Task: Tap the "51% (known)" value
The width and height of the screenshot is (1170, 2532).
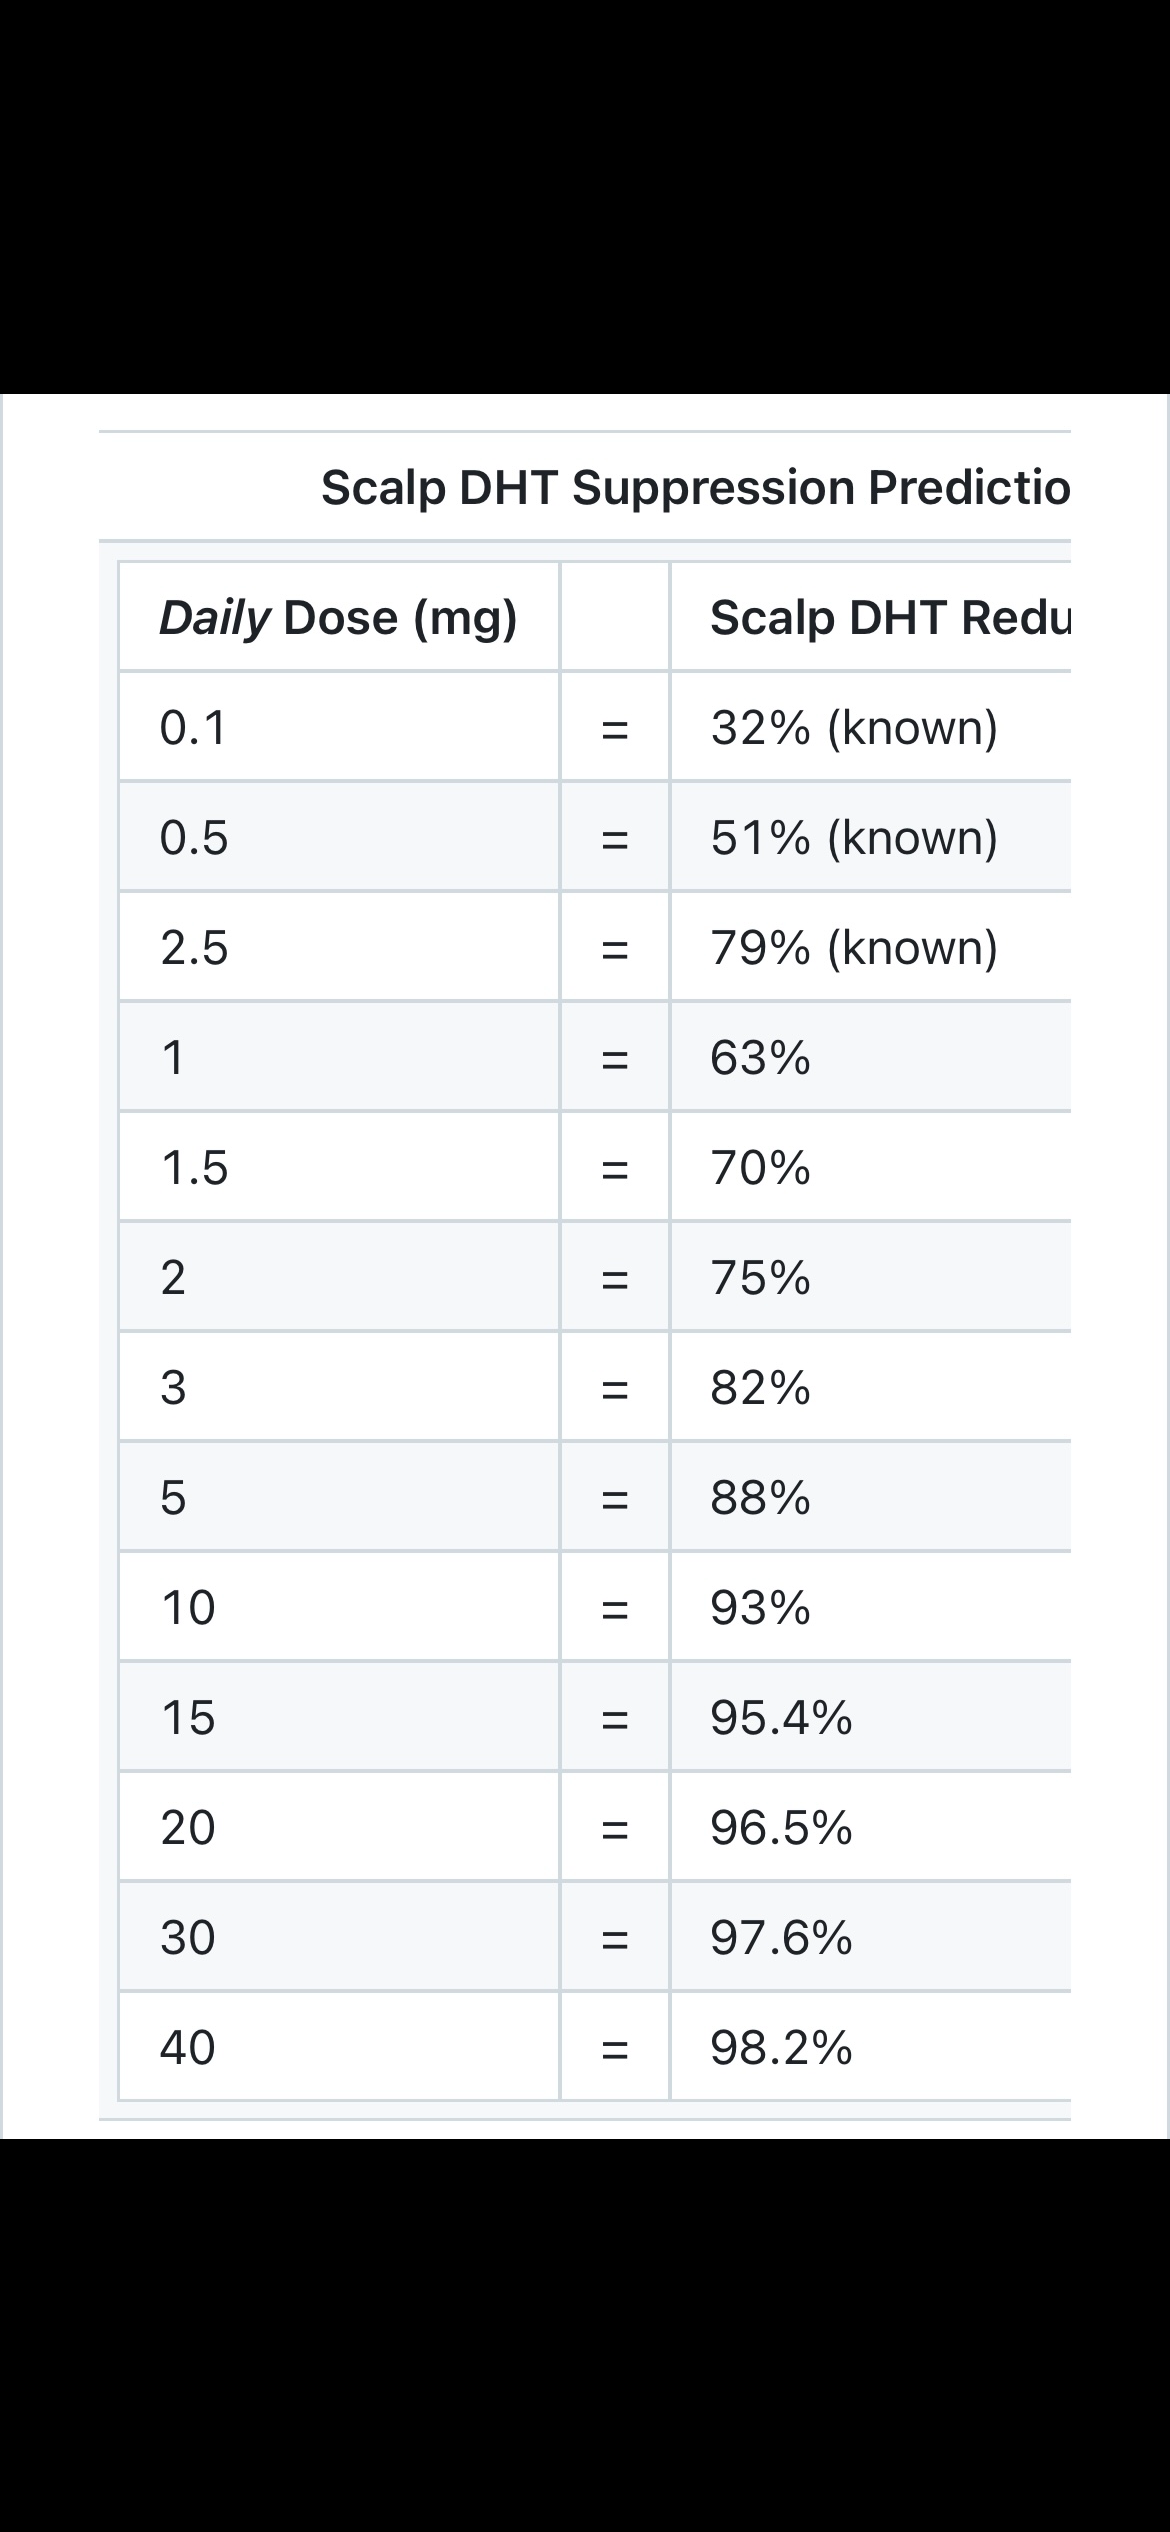Action: pos(854,837)
